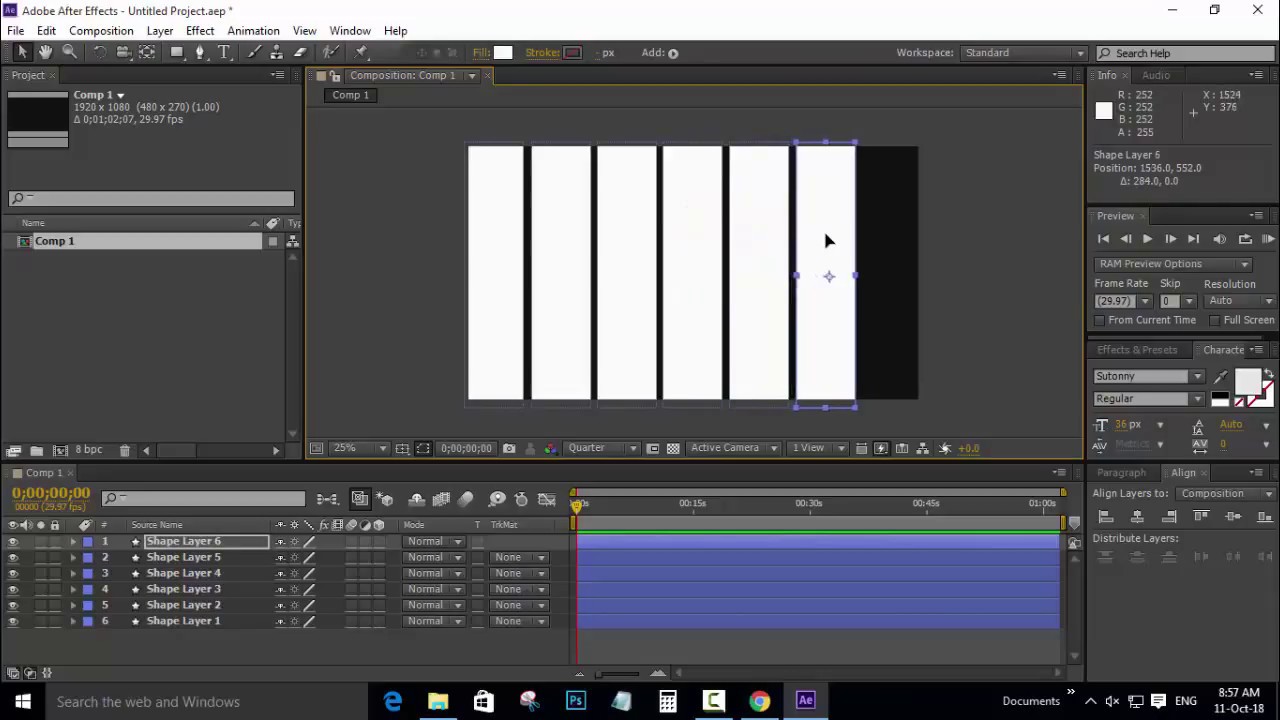Screen dimensions: 1280x720
Task: Select the Brush tool
Action: pos(254,53)
